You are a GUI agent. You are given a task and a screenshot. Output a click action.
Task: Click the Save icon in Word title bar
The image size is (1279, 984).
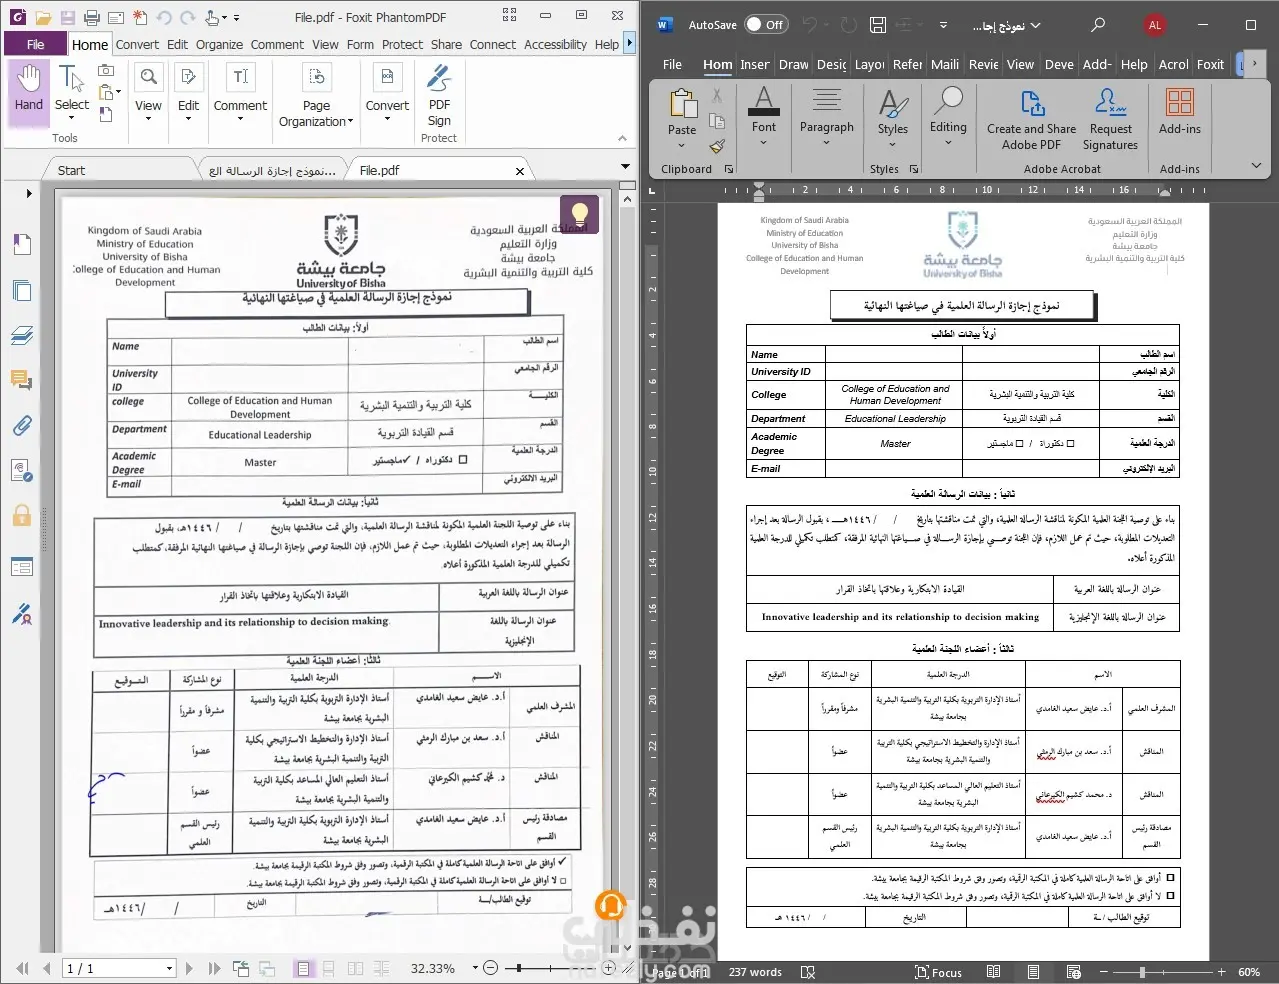[877, 25]
